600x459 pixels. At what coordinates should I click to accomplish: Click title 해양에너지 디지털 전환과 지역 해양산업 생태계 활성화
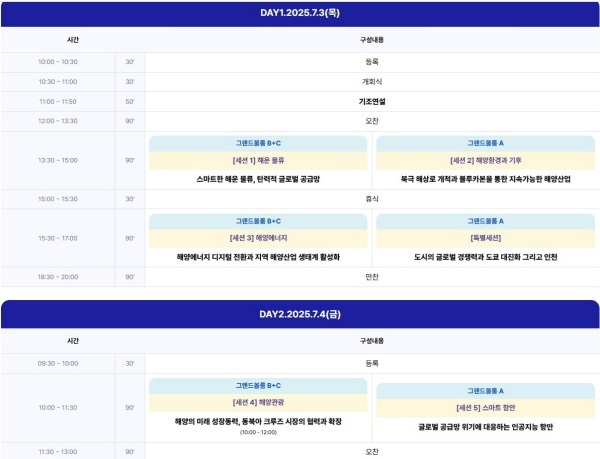(258, 257)
